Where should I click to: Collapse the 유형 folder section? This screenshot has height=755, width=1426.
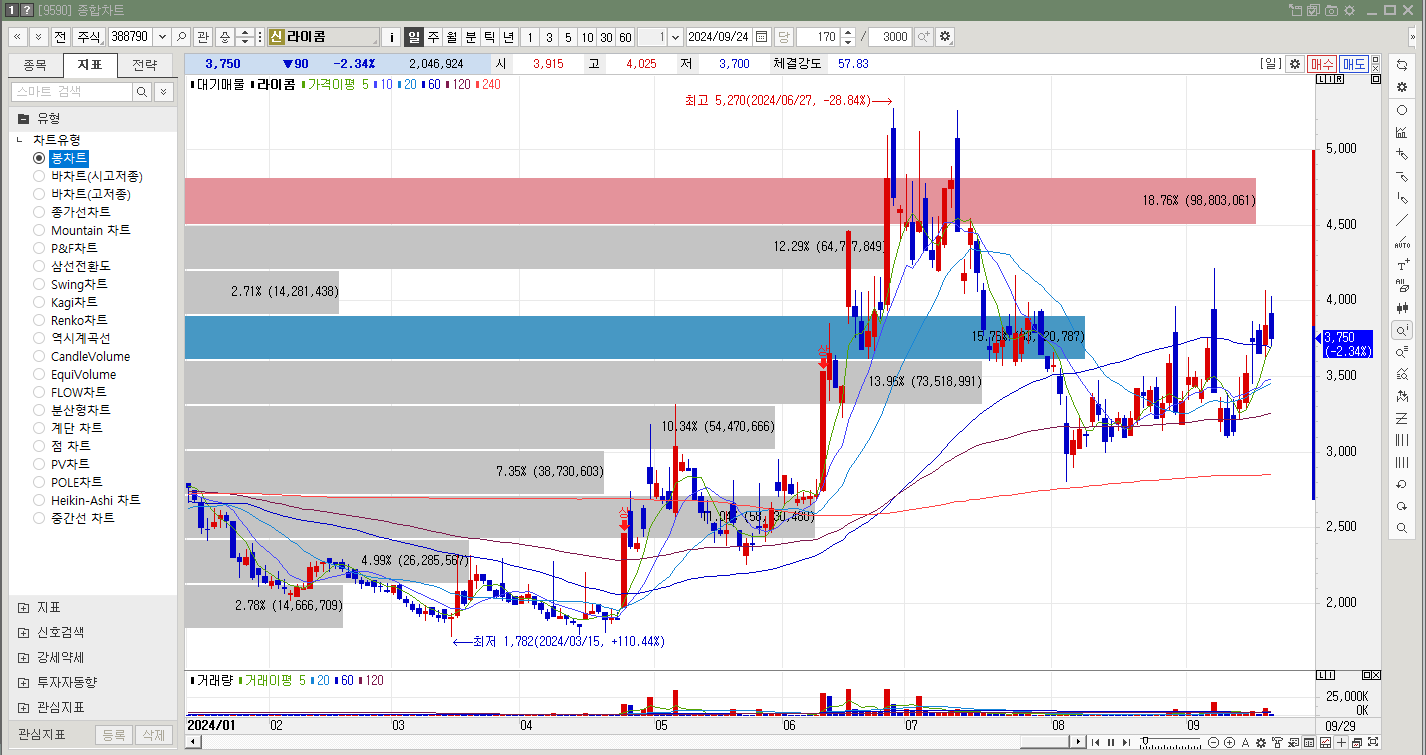pos(23,118)
